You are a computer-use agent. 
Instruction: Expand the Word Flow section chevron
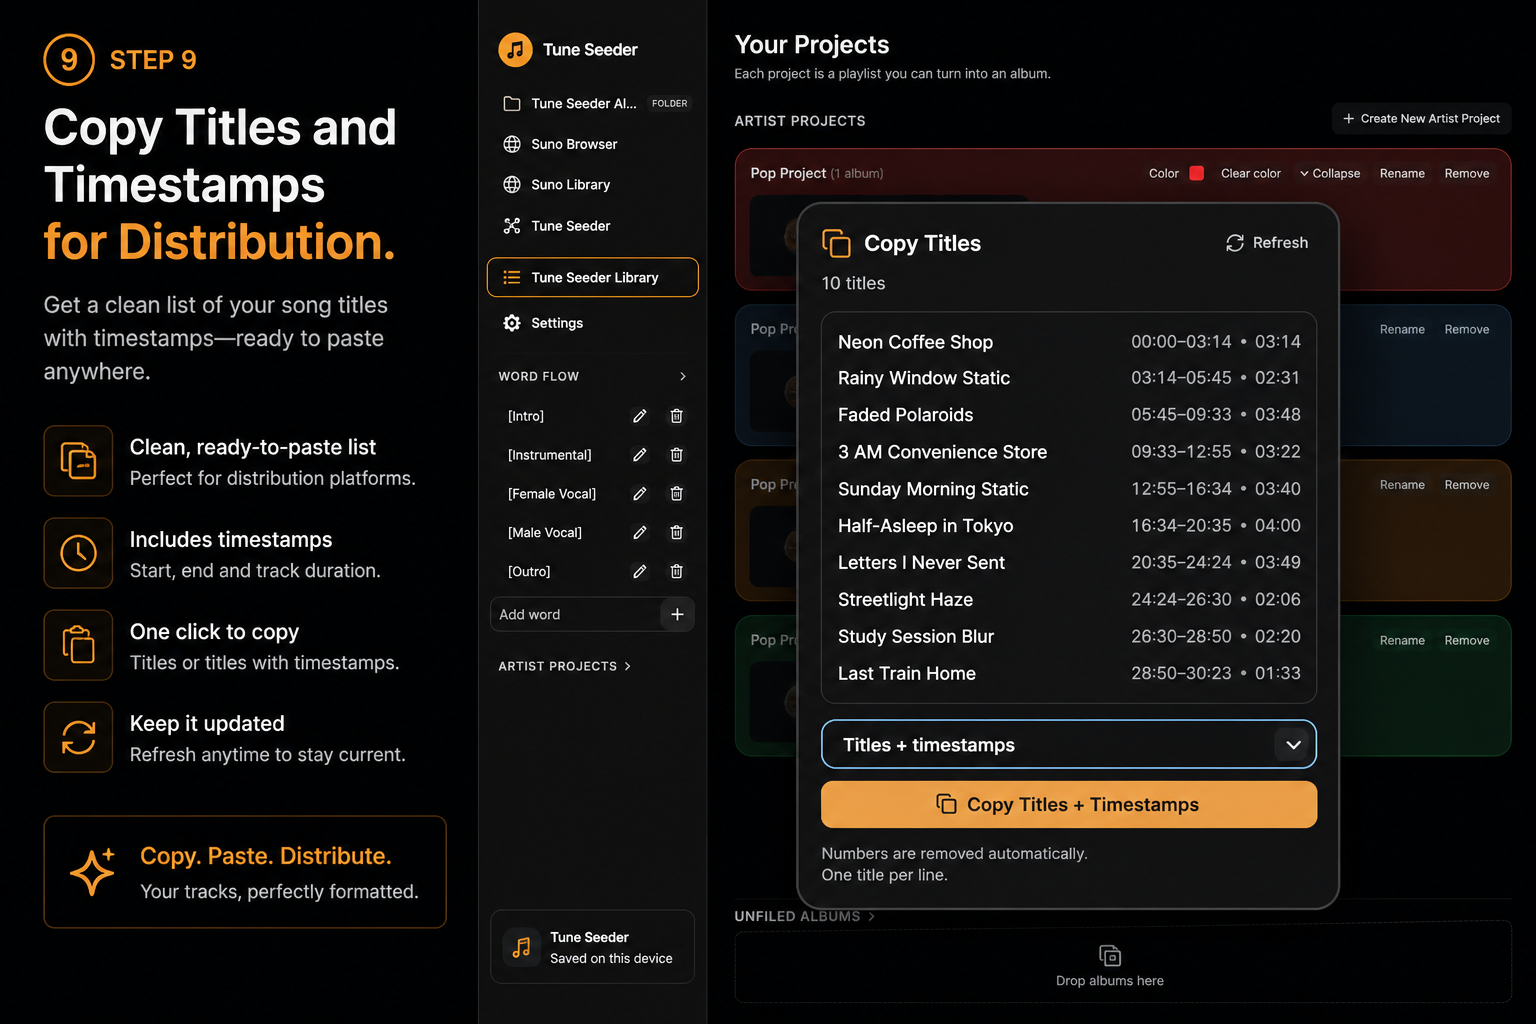tap(683, 376)
